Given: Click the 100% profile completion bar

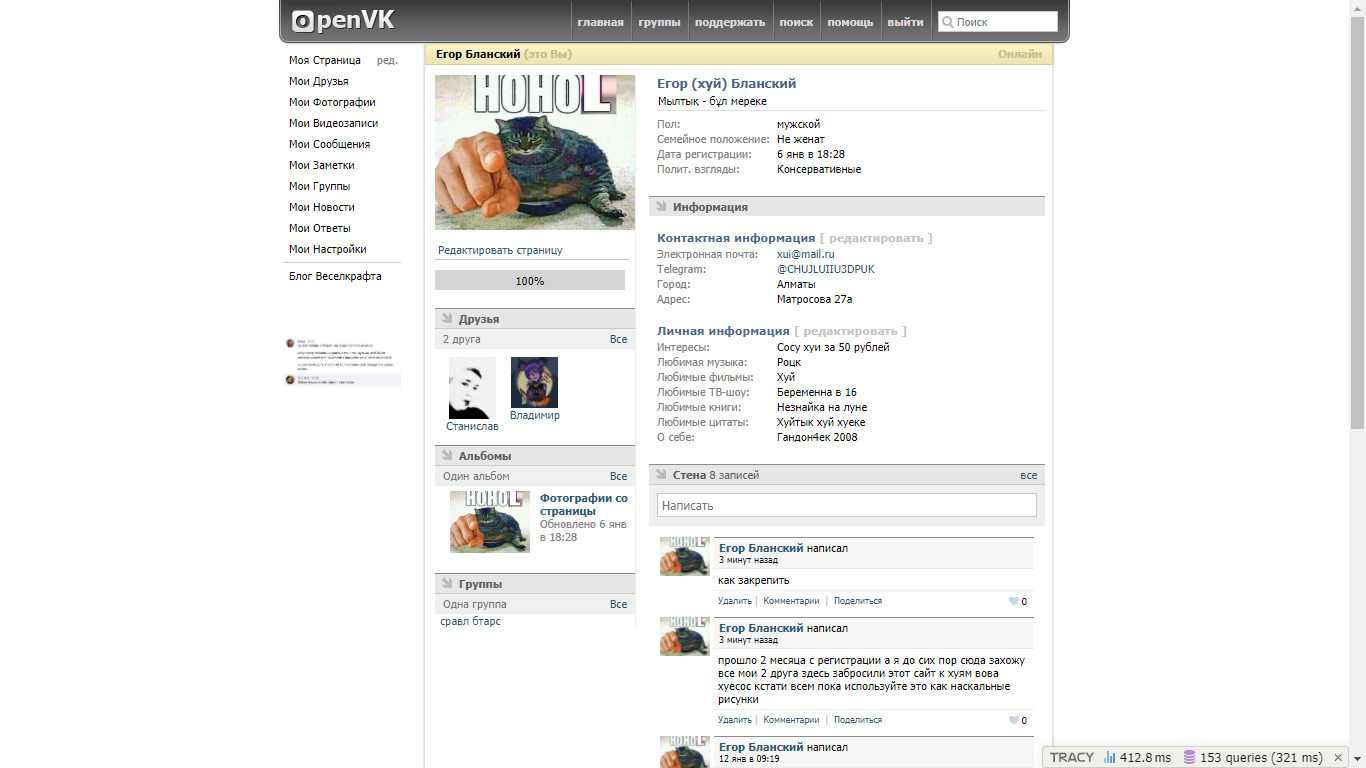Looking at the screenshot, I should coord(530,280).
